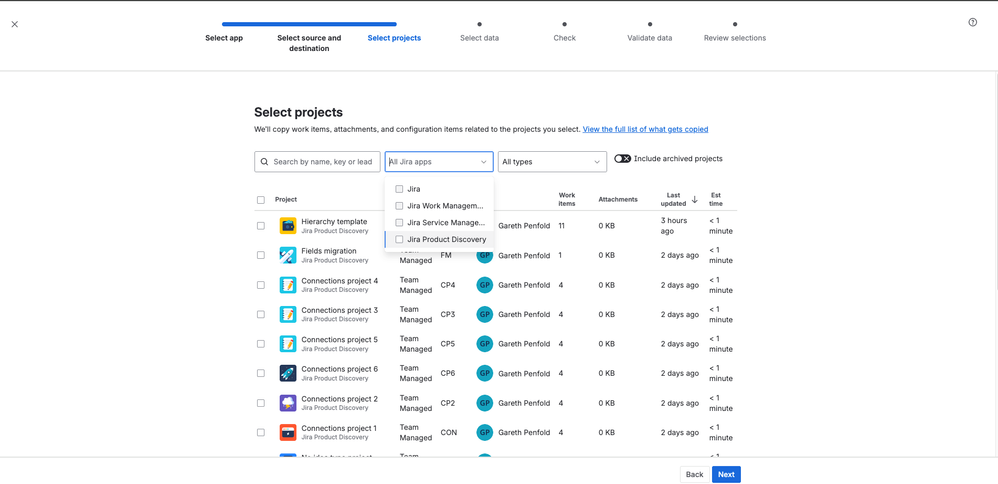Click the Connections project 5 icon
Viewport: 998px width, 484px height.
pos(288,344)
